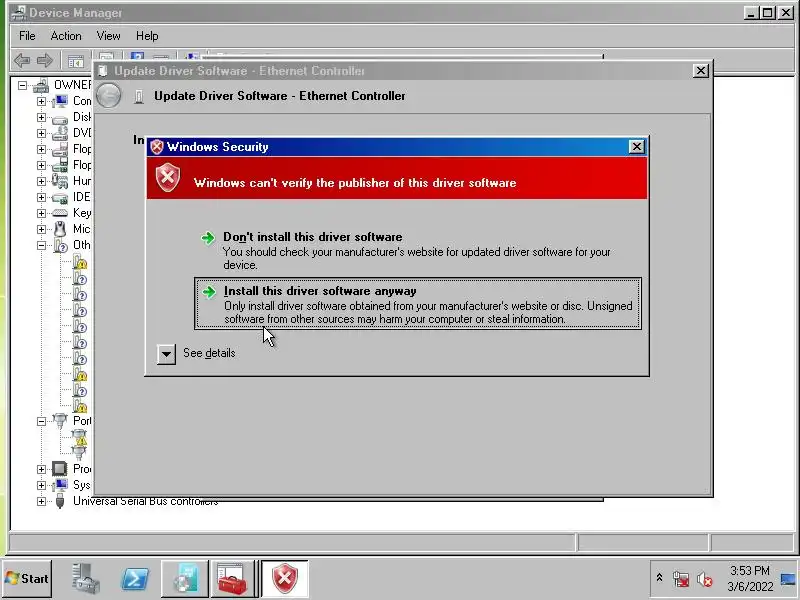Click the taskbar clock showing 3:53 PM
This screenshot has height=600, width=800.
[x=750, y=579]
